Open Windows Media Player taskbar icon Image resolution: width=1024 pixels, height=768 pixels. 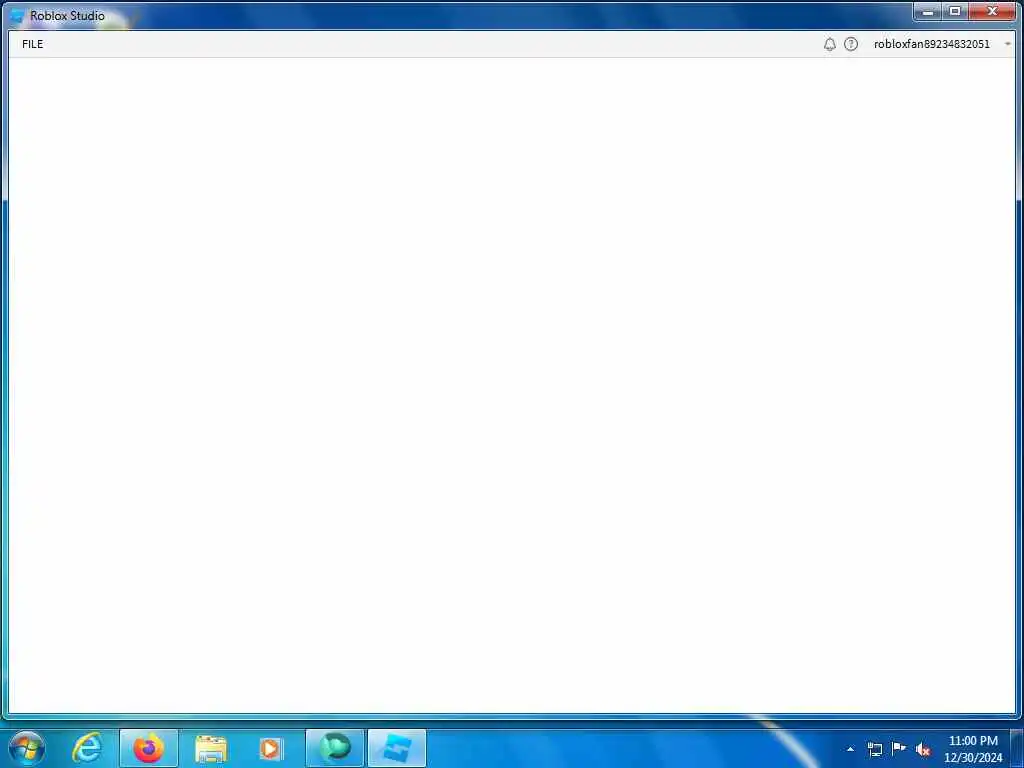[x=270, y=748]
